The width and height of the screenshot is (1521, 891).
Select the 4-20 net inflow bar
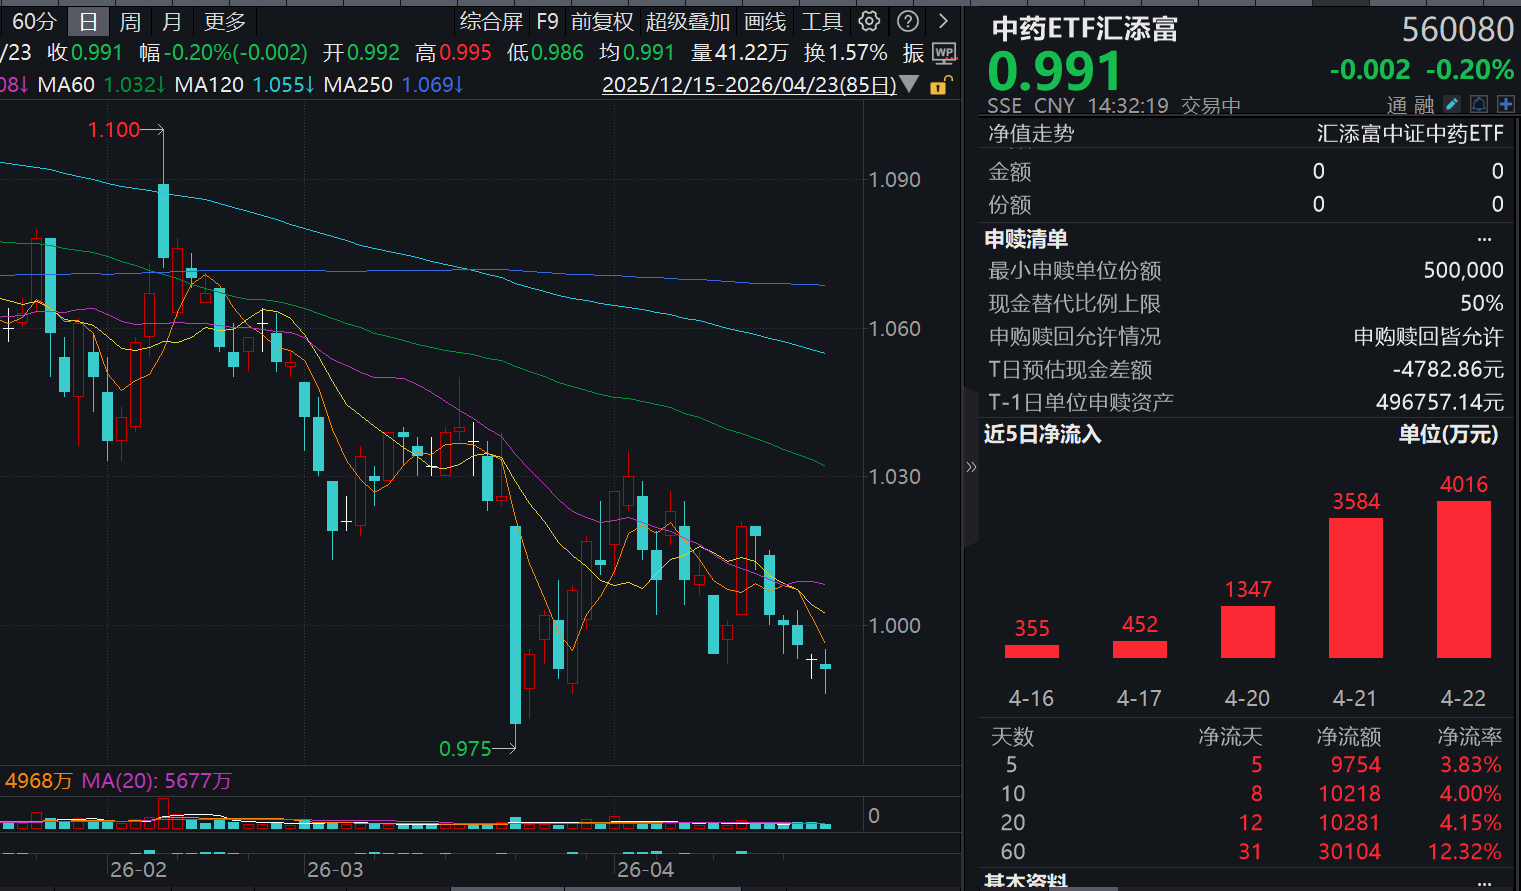[1248, 632]
